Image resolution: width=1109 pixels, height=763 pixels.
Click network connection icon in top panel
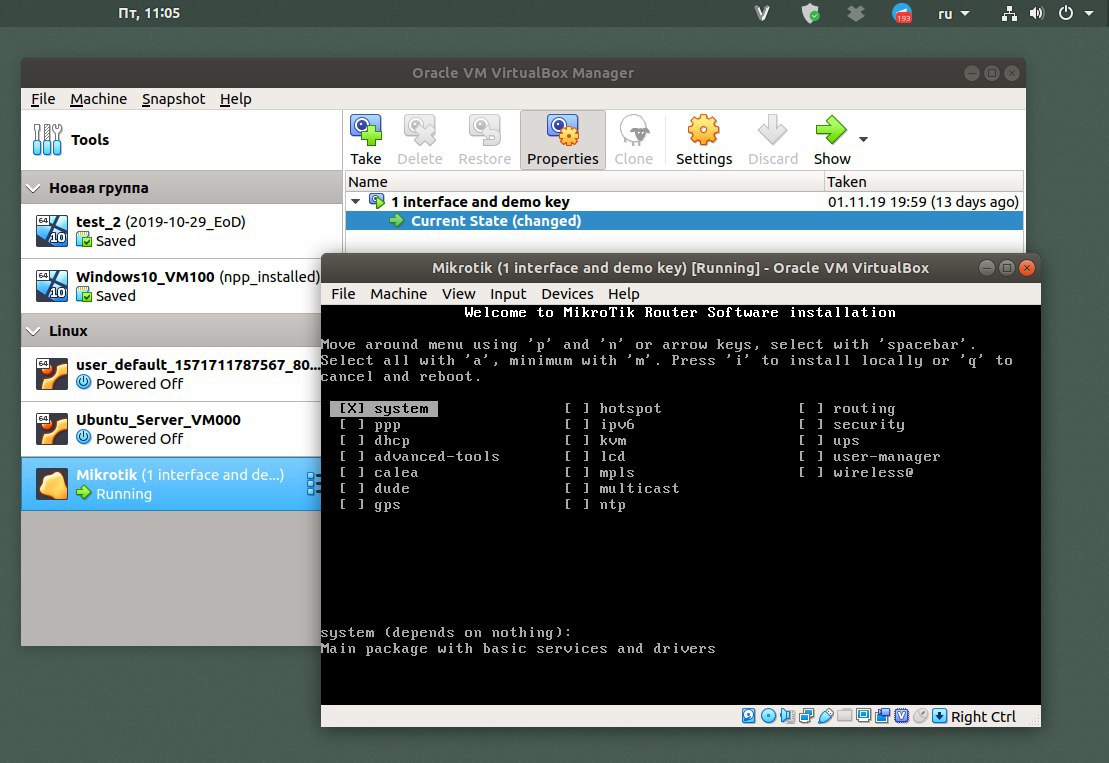coord(1009,13)
